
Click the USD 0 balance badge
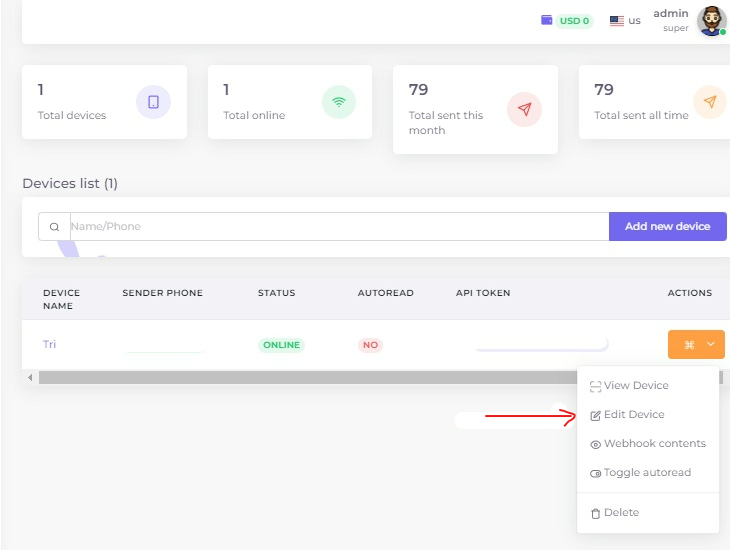tap(575, 20)
